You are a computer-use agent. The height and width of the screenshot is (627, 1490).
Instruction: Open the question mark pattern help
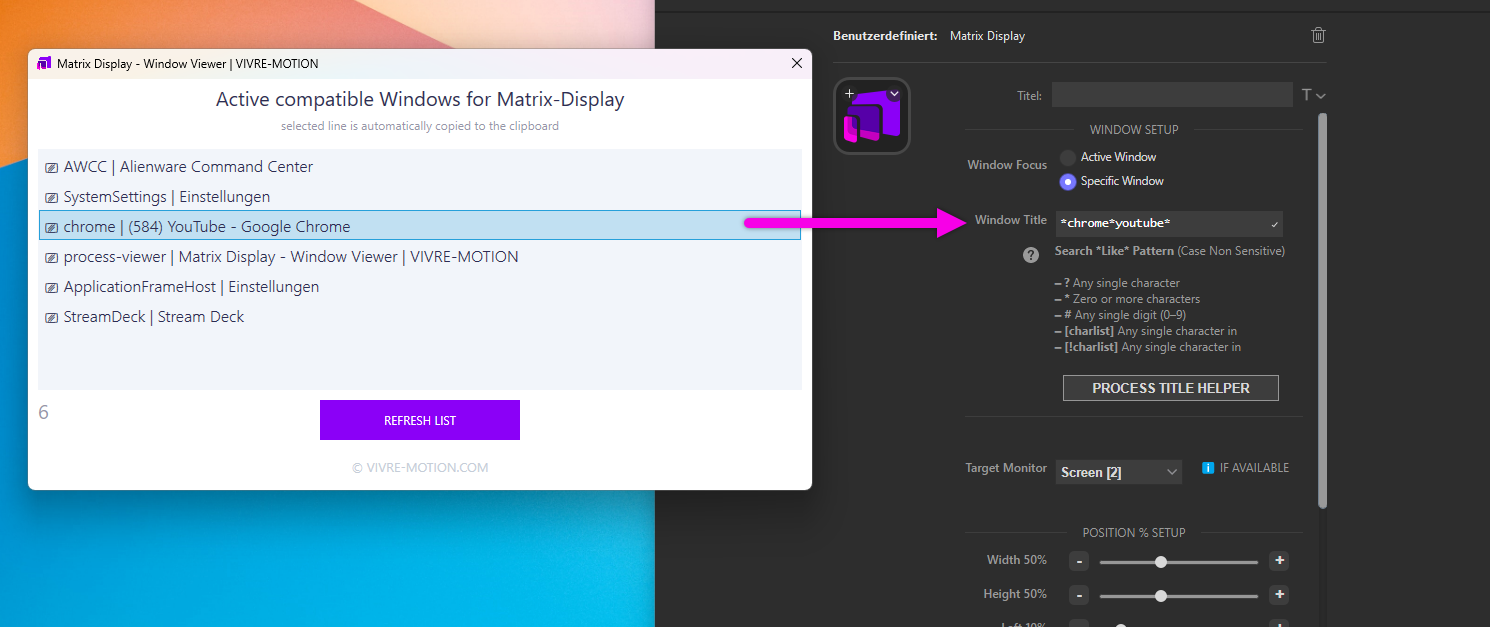pyautogui.click(x=1031, y=255)
